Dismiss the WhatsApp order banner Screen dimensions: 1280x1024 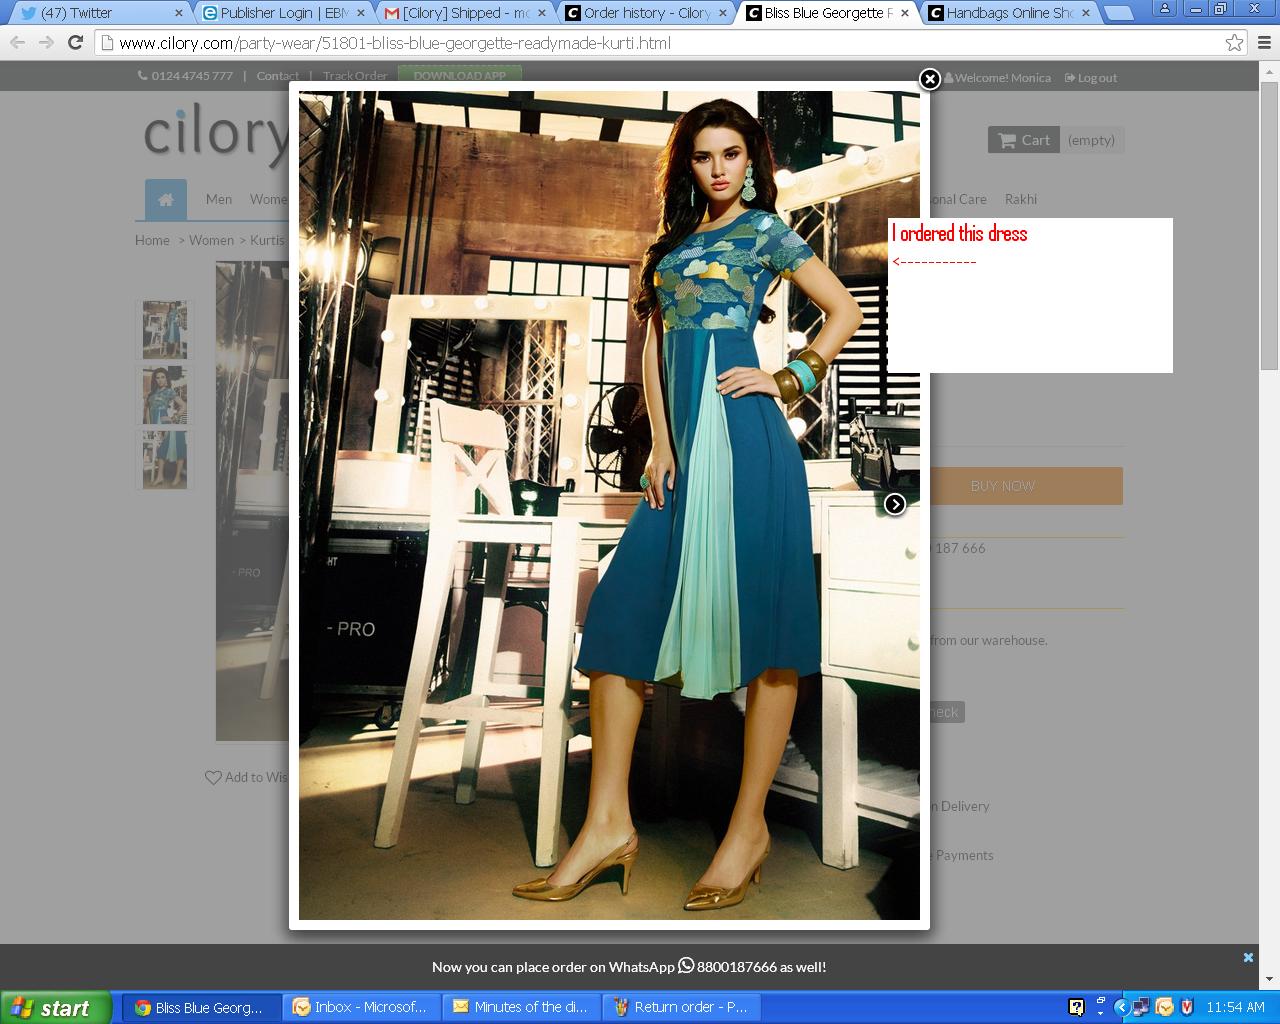[1248, 957]
